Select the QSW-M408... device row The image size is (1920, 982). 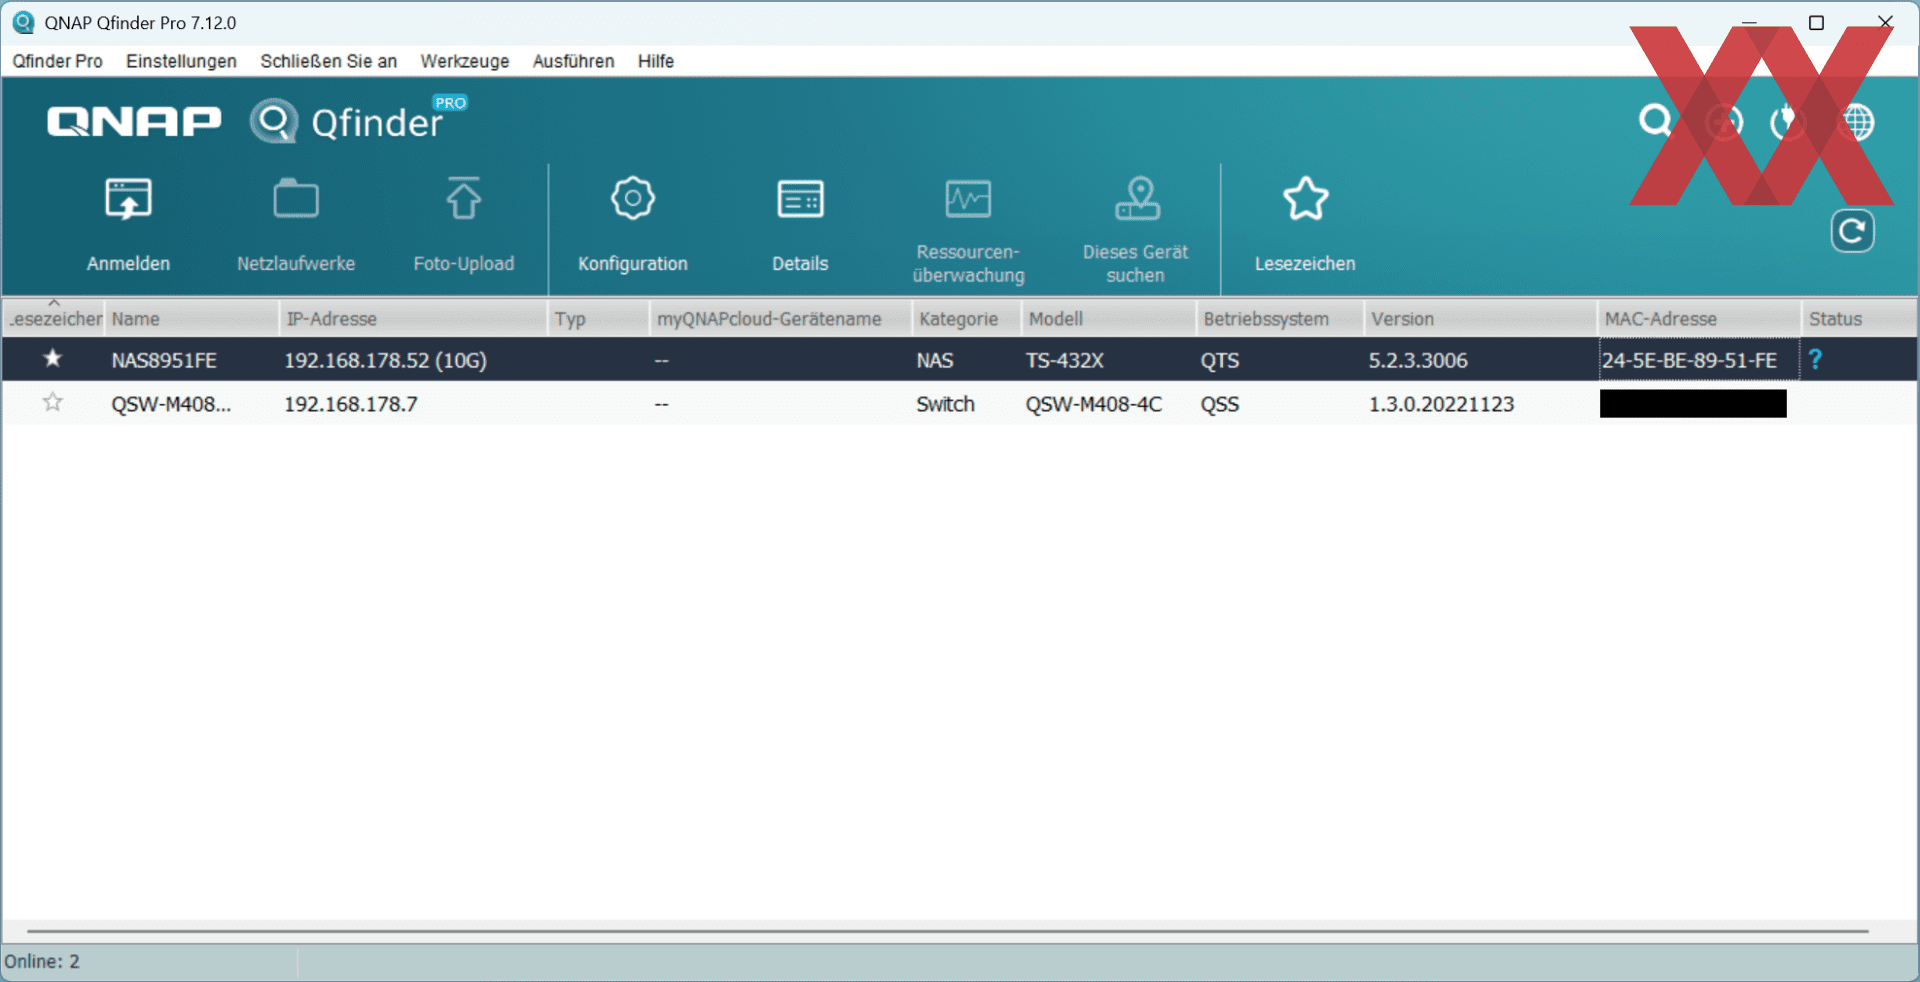[x=959, y=403]
